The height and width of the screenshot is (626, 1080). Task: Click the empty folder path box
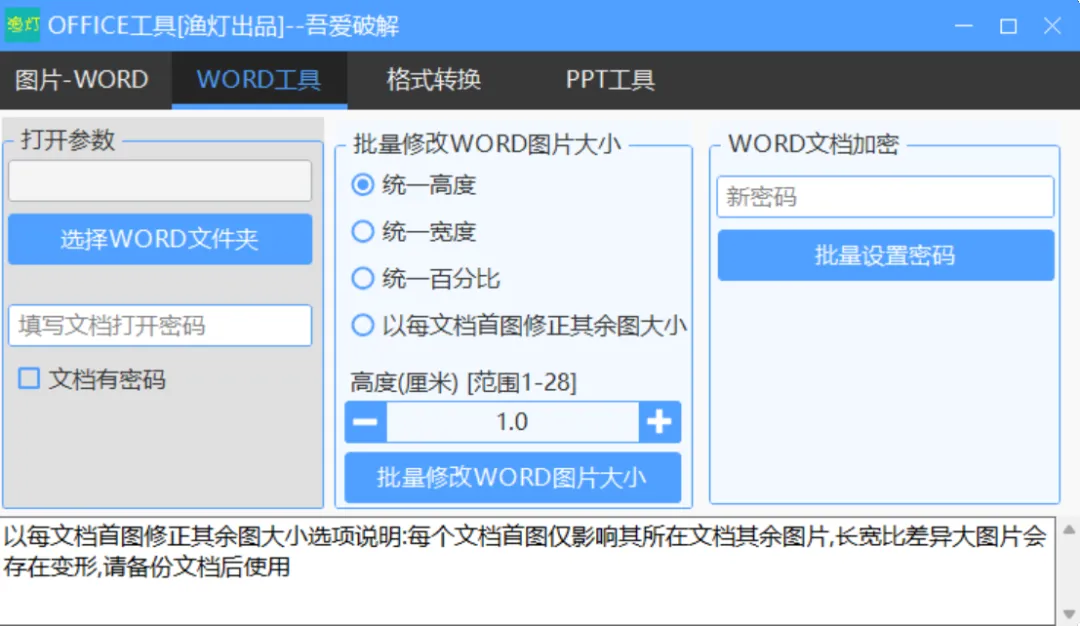click(160, 180)
